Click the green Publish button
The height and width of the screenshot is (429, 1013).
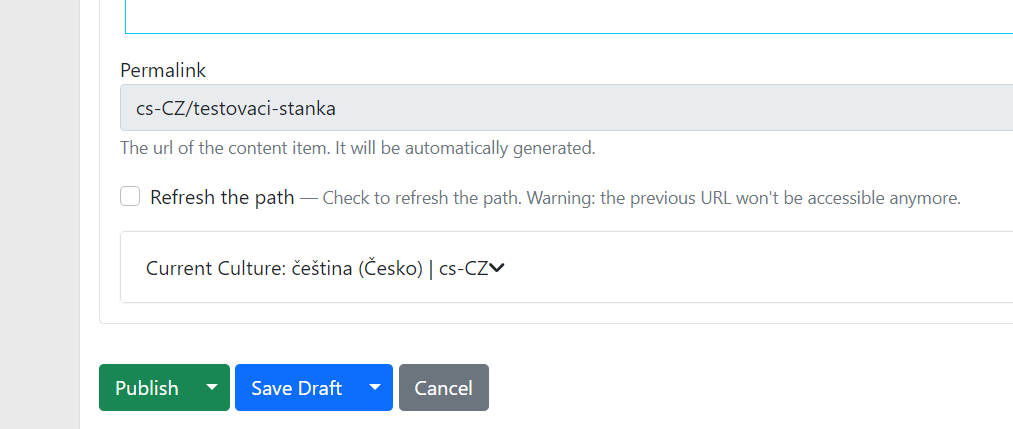coord(147,388)
